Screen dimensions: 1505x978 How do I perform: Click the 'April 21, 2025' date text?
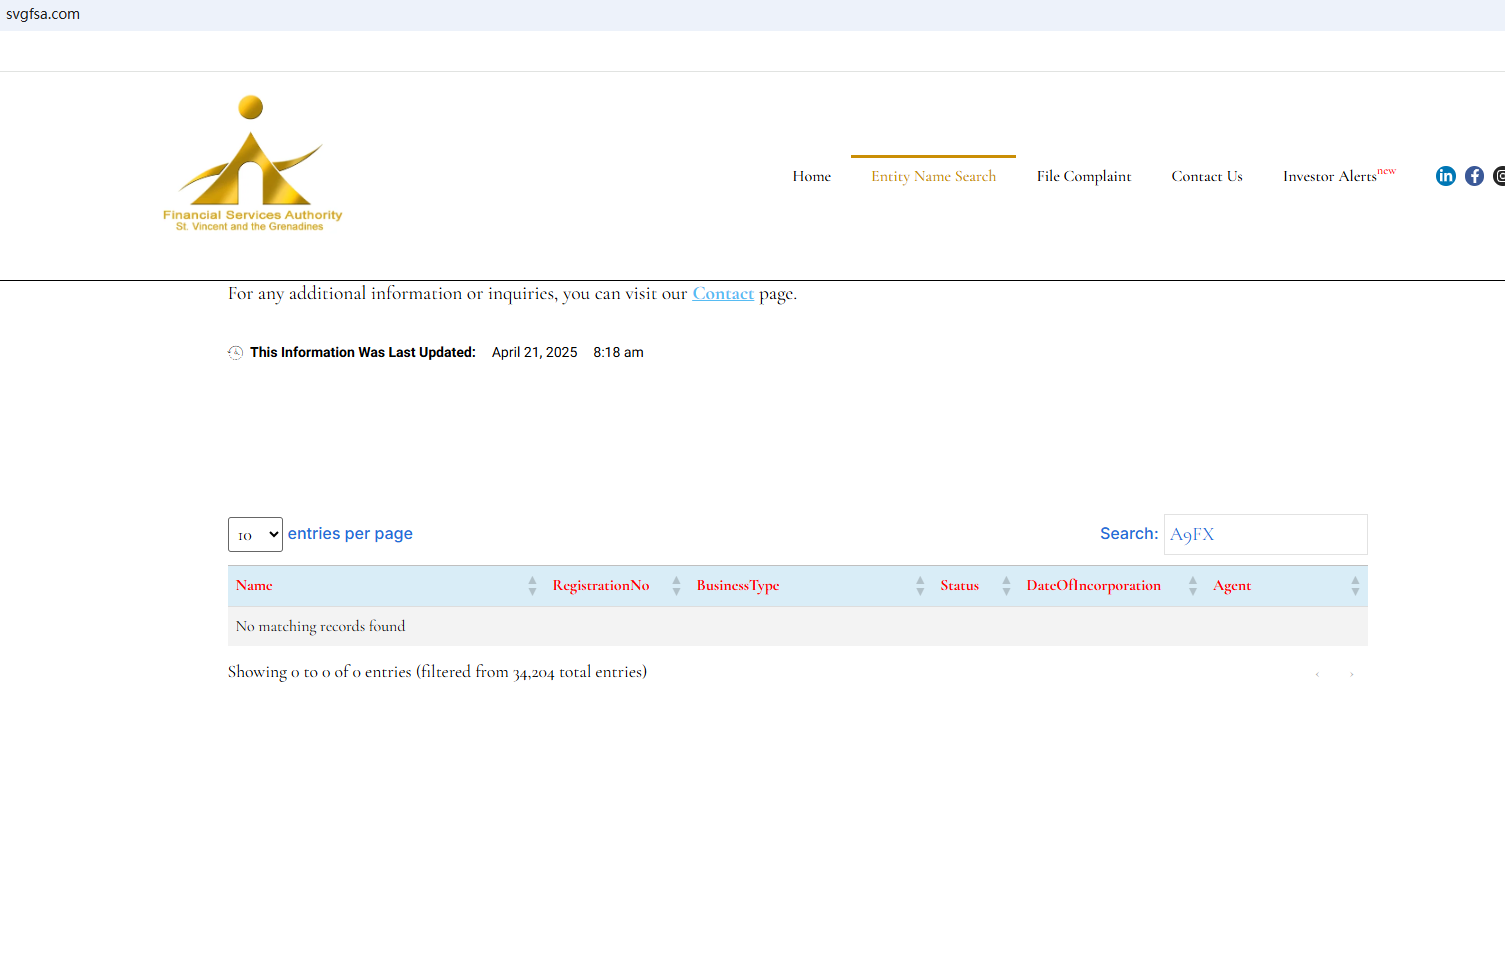pyautogui.click(x=535, y=353)
